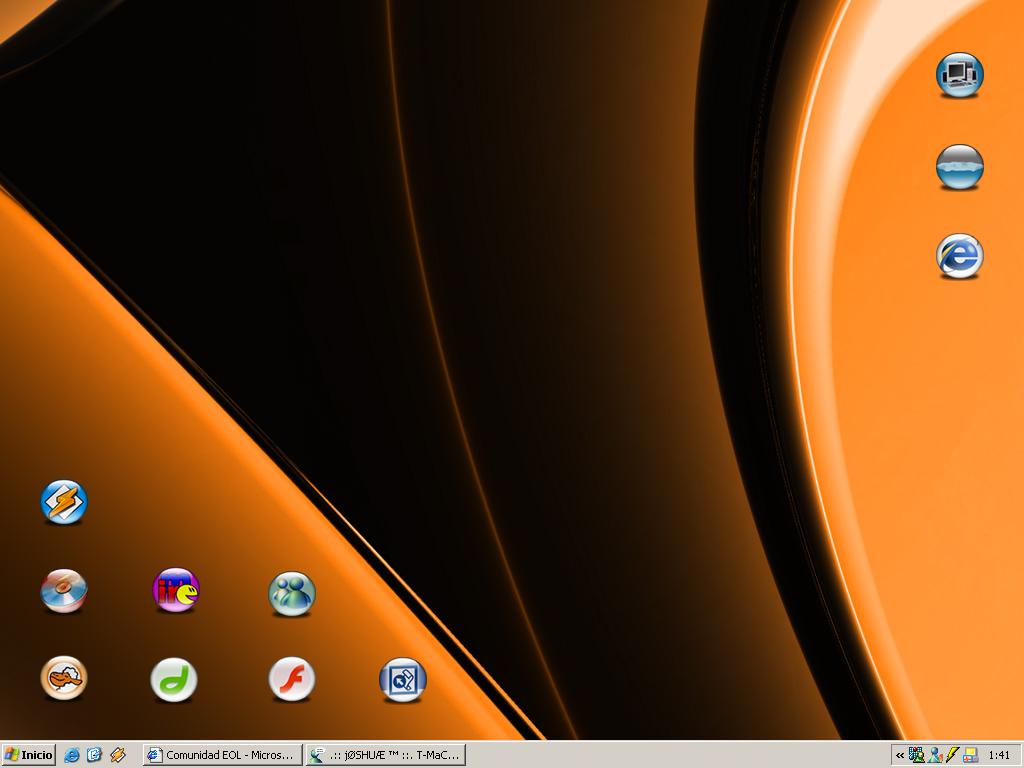Open Winamp lightning bolt desktop orb icon

64,502
